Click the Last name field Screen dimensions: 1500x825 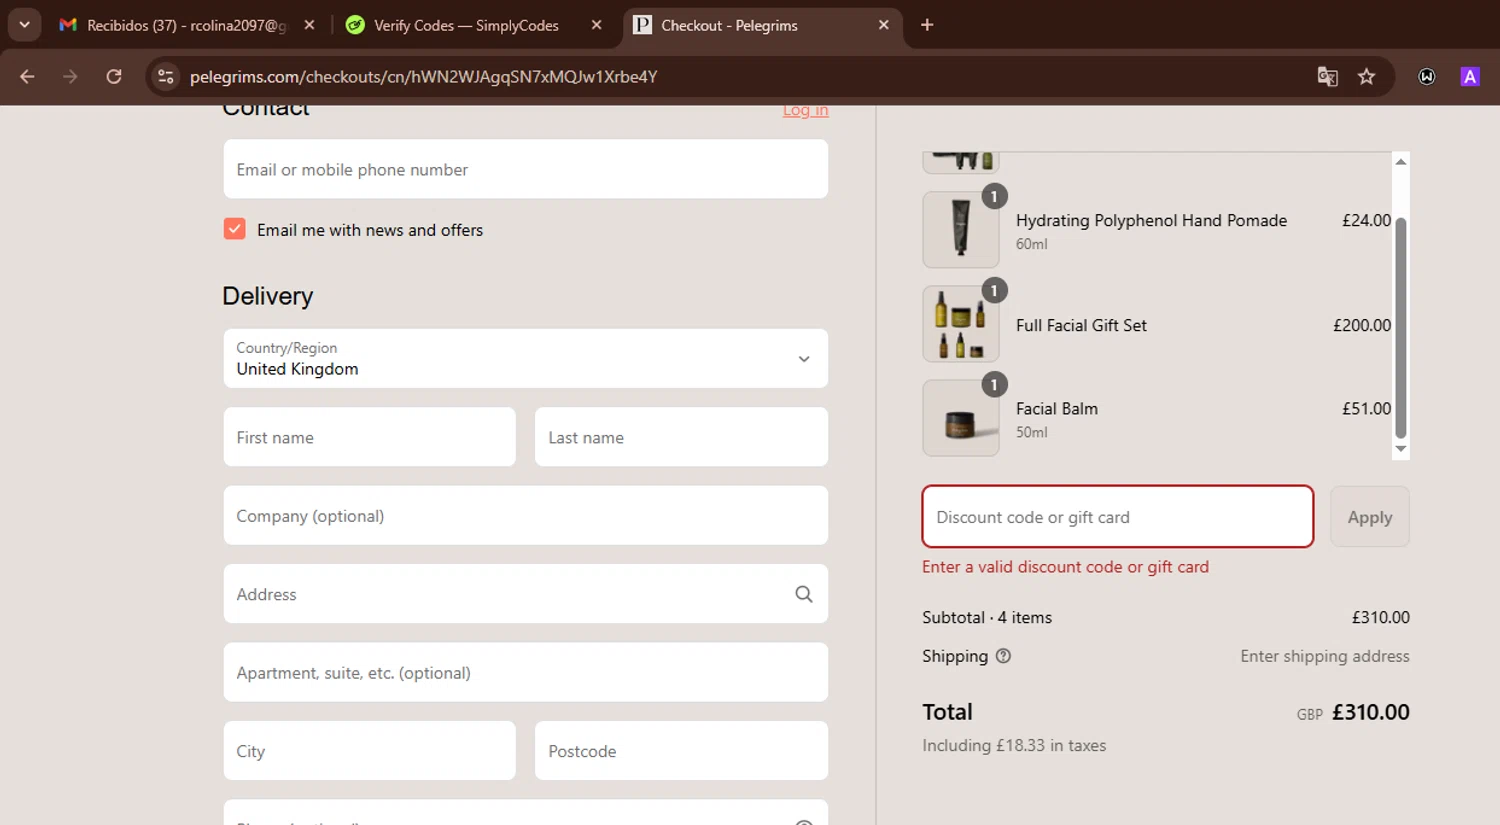[x=681, y=437]
